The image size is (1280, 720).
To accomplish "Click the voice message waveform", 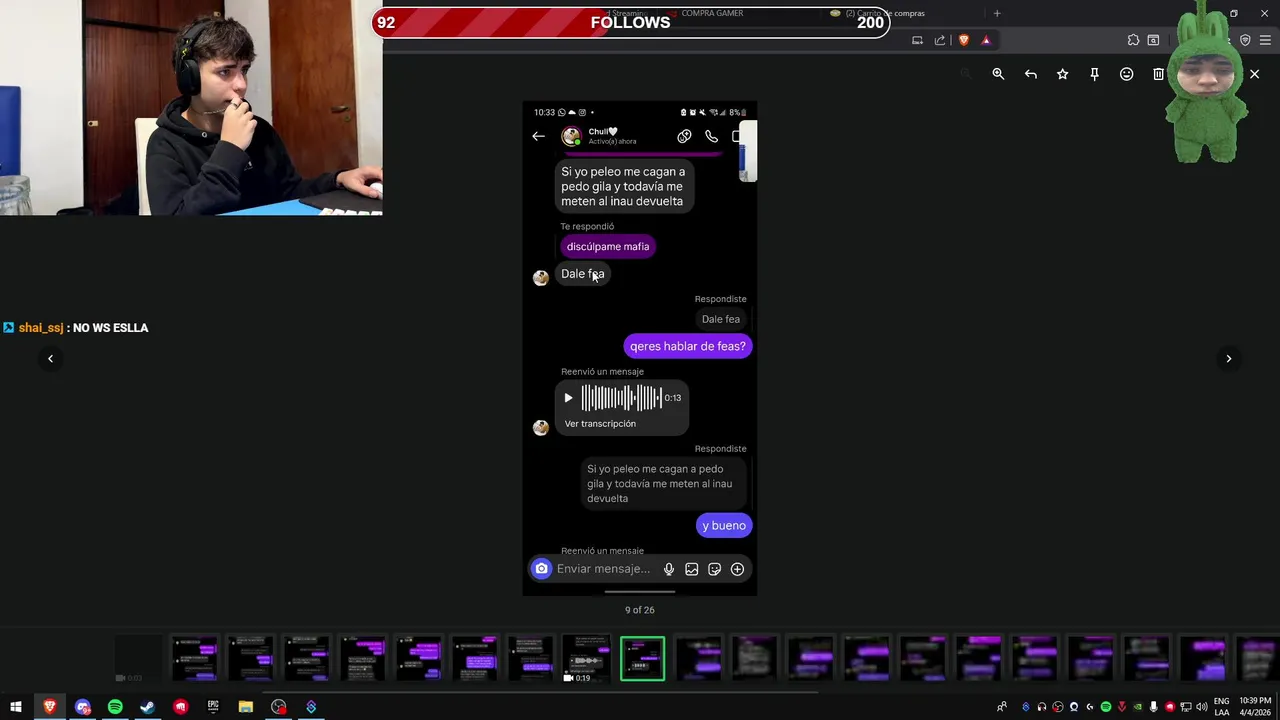I will (621, 398).
